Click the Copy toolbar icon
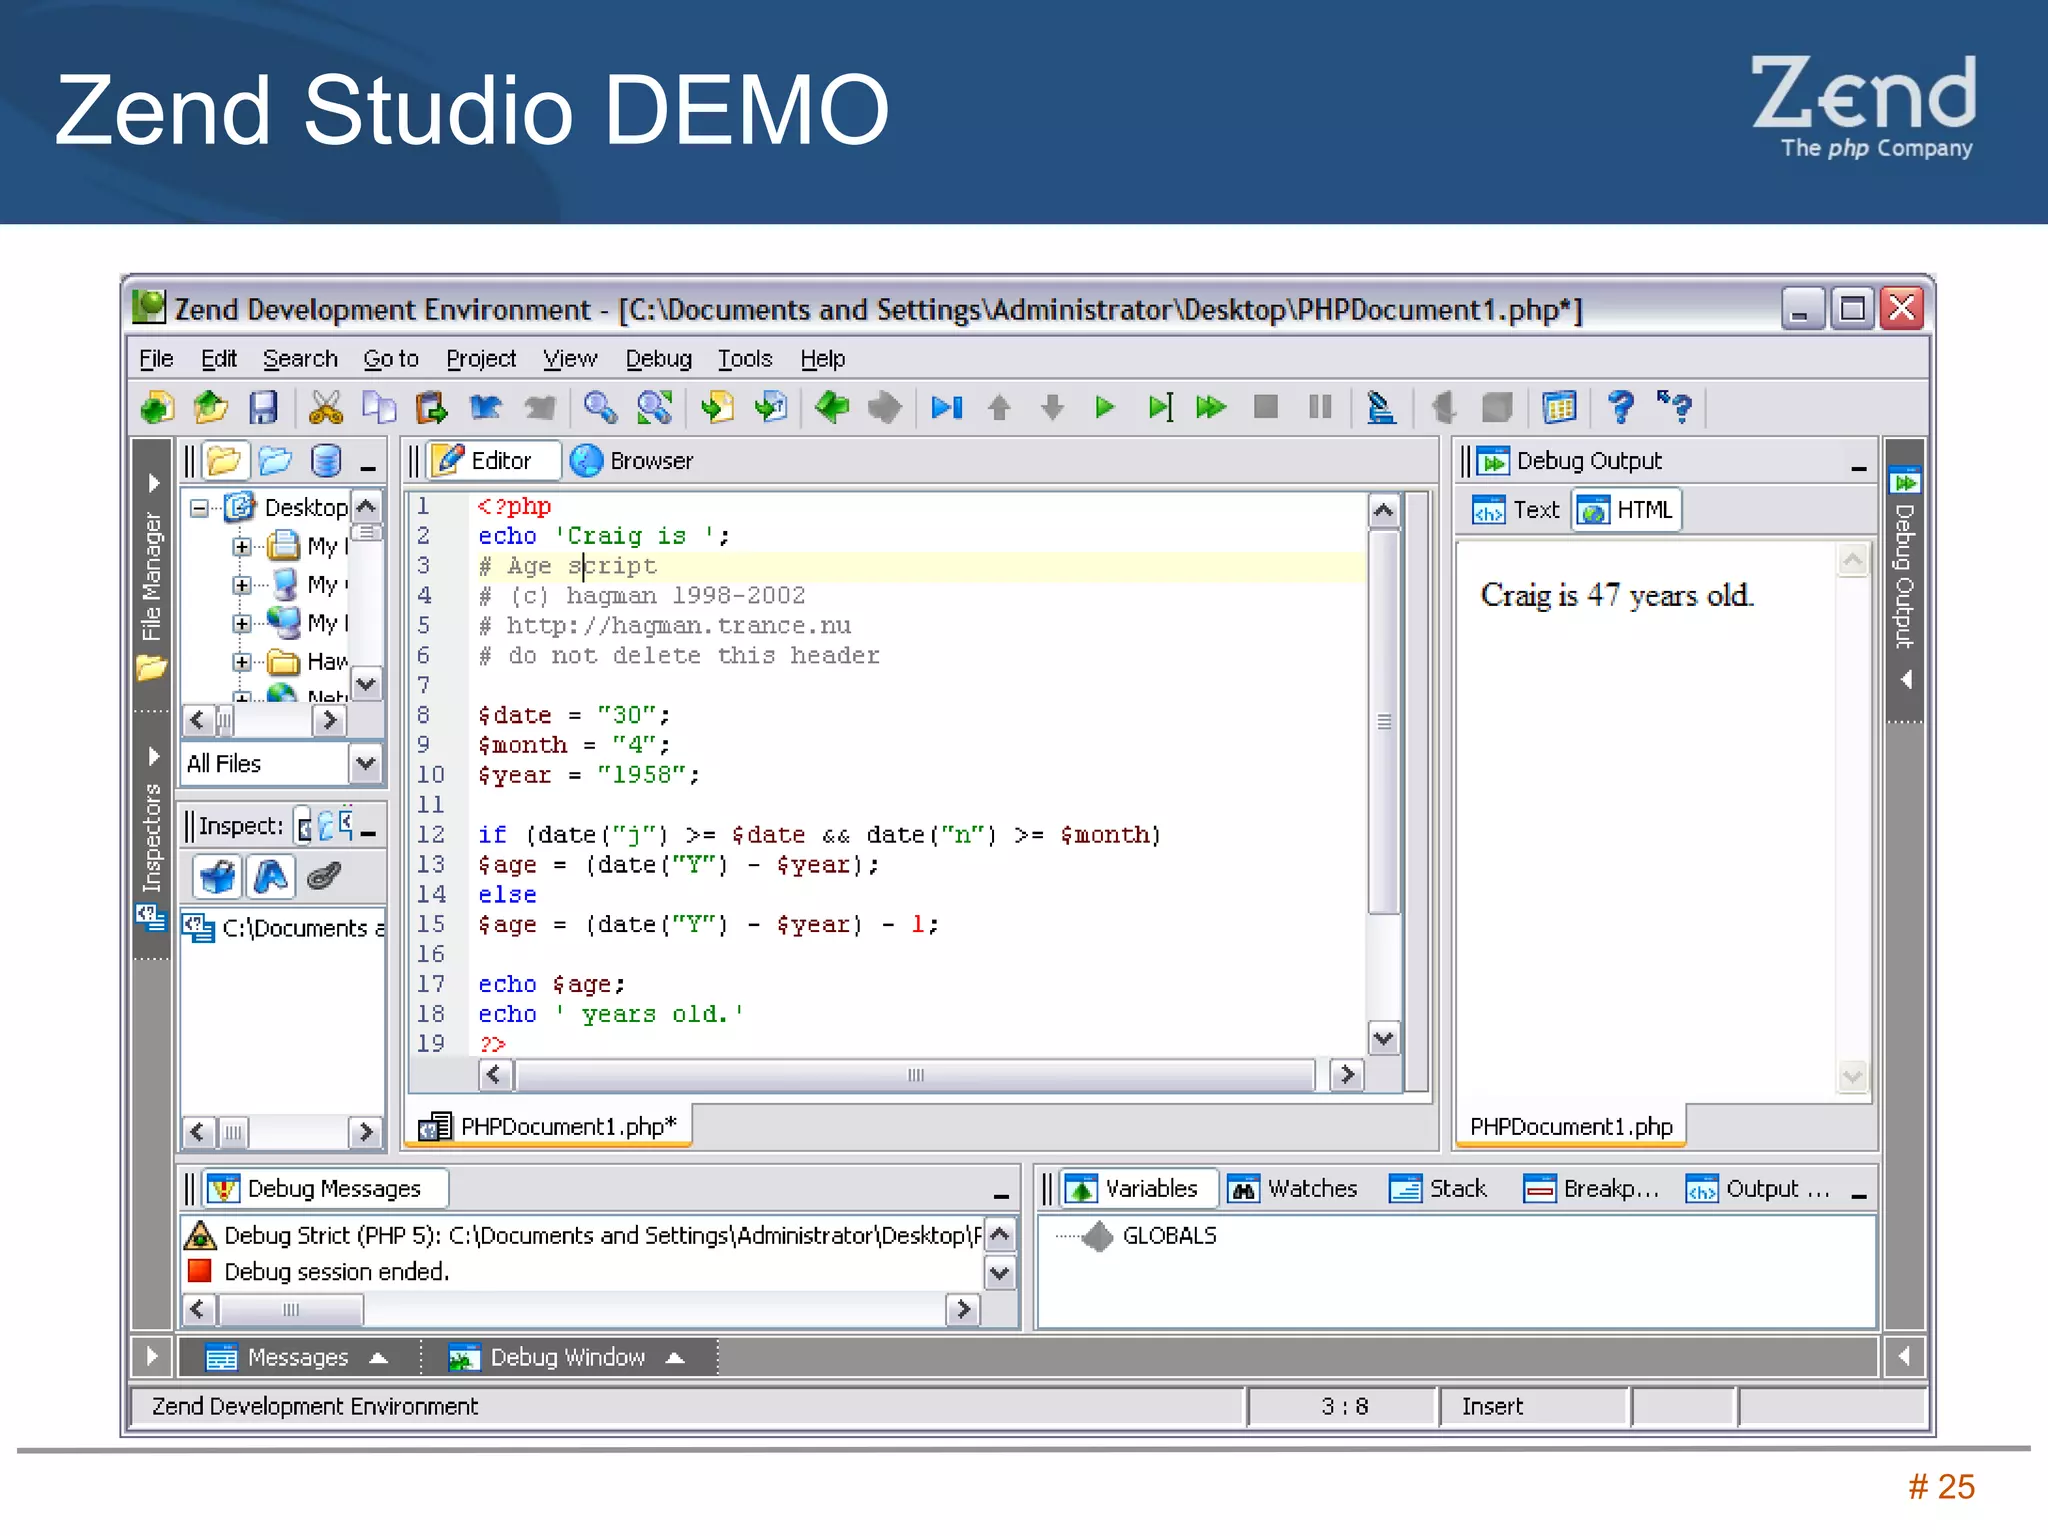 (x=379, y=408)
